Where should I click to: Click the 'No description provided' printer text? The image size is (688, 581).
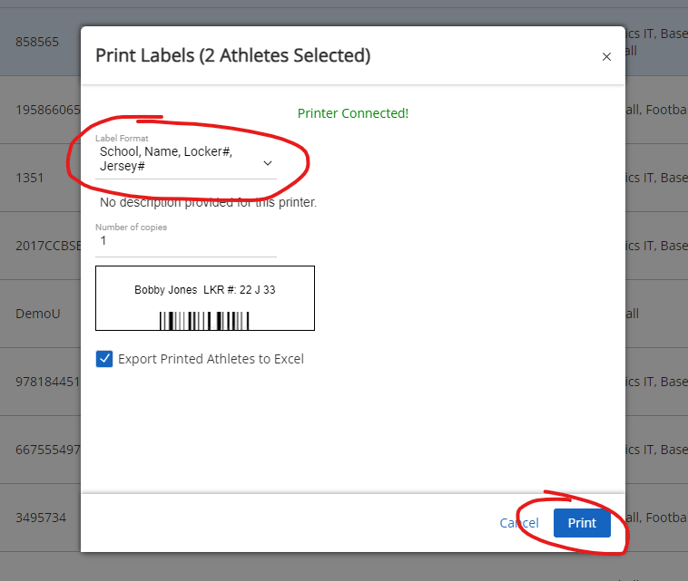[x=208, y=203]
